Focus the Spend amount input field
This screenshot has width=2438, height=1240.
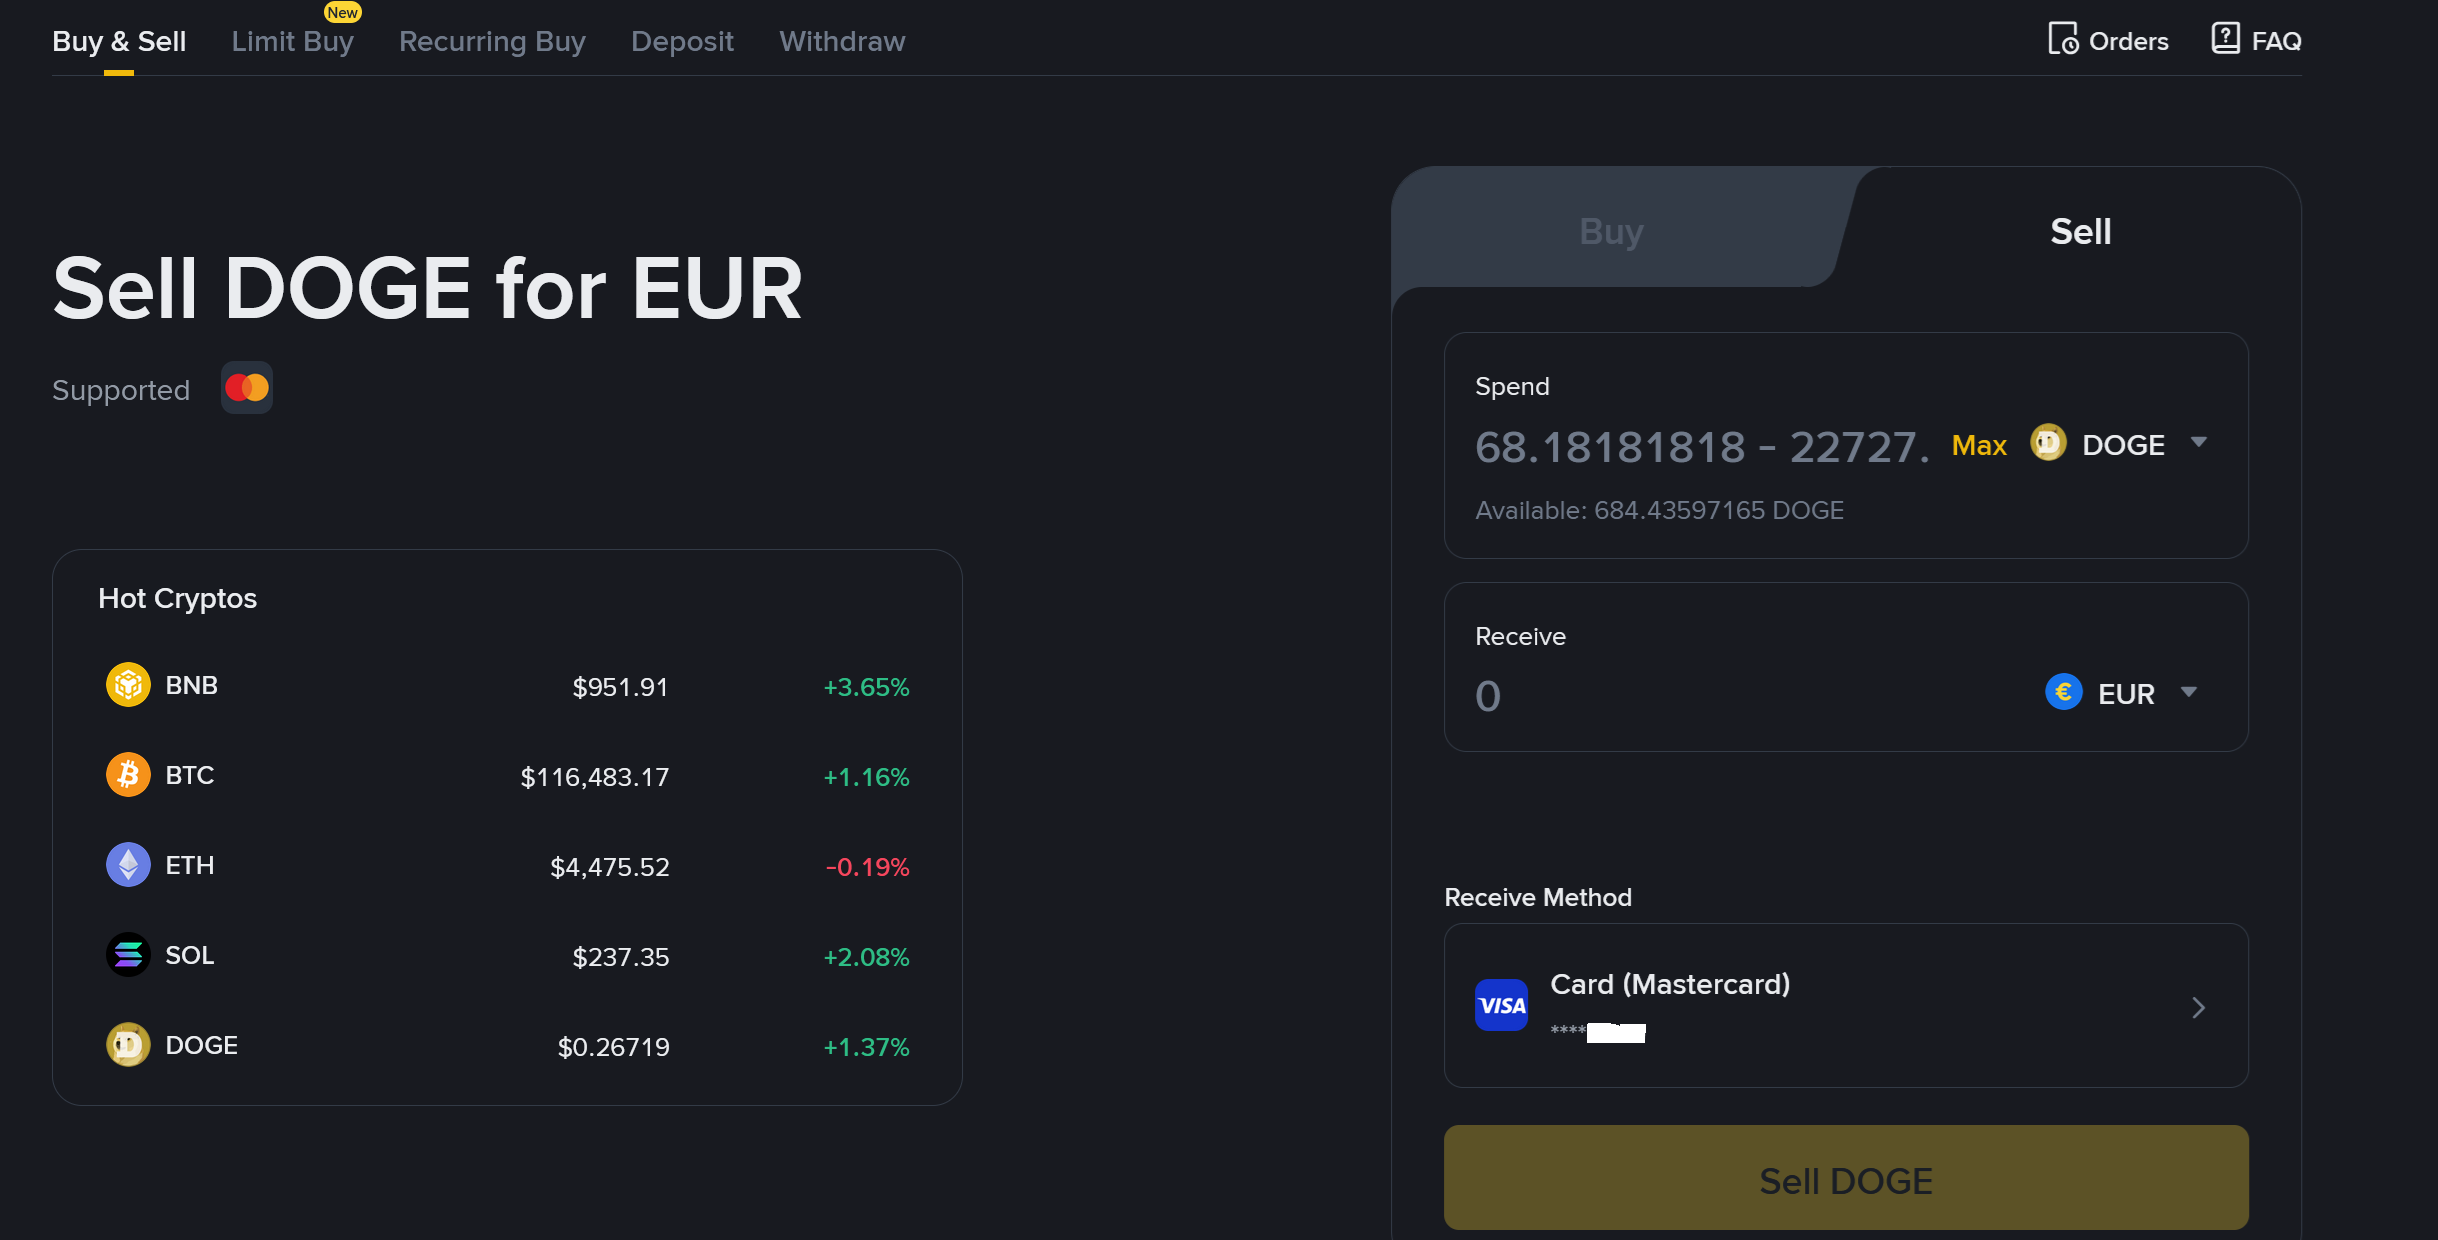1700,447
